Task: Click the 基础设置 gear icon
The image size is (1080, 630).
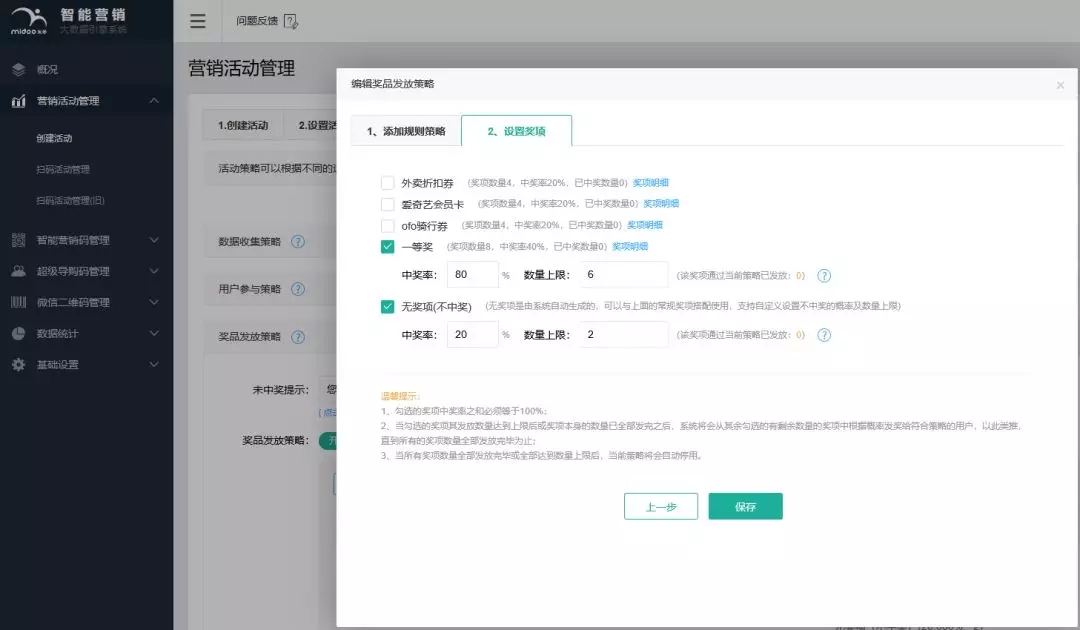Action: coord(19,364)
